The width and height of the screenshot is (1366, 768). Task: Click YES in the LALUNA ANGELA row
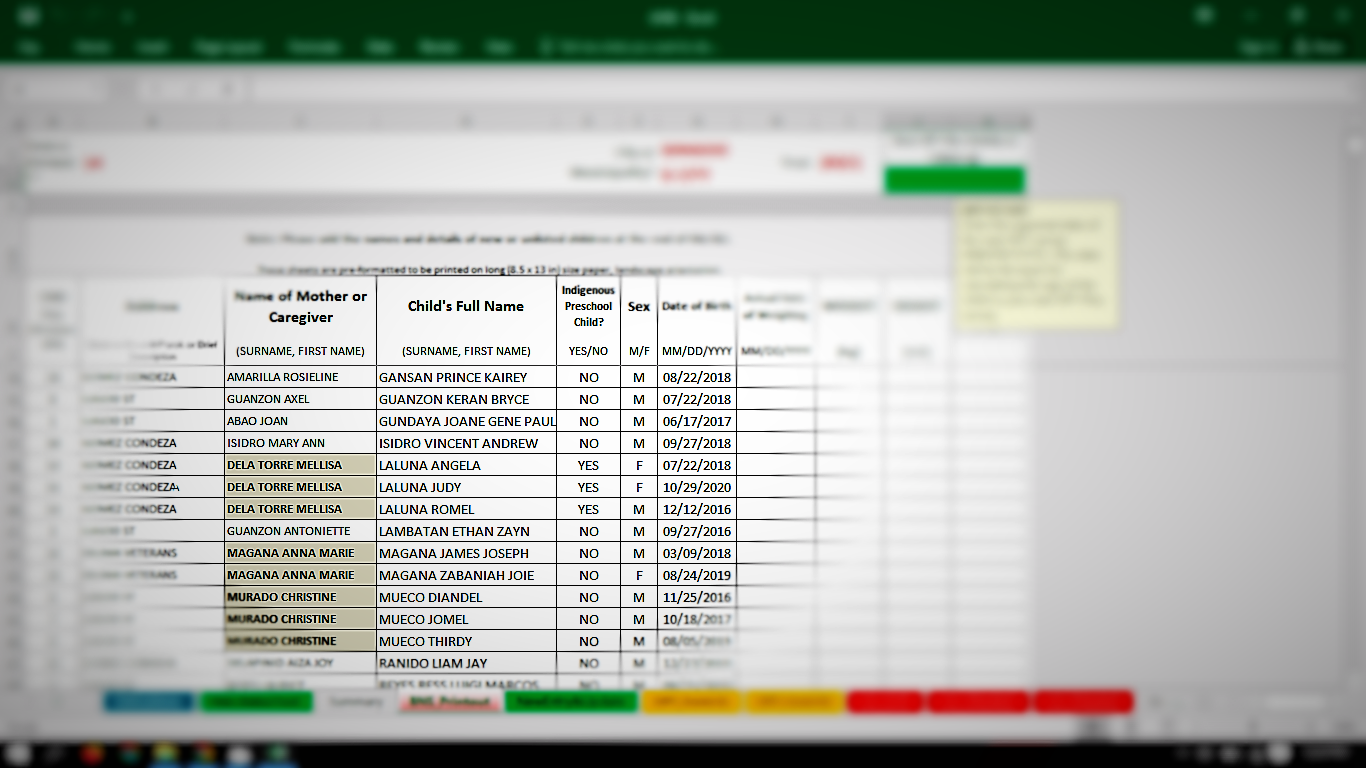pyautogui.click(x=588, y=465)
